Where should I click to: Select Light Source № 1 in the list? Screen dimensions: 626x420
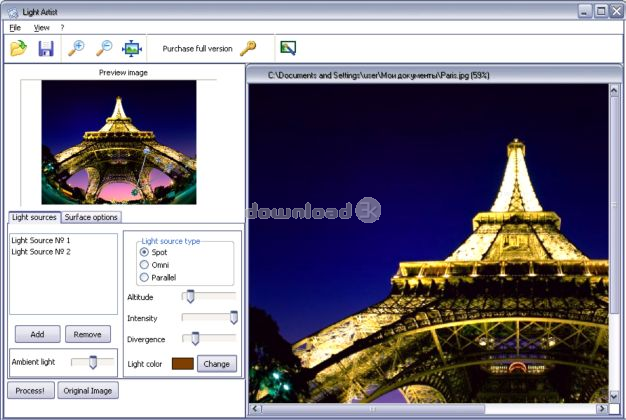coord(41,240)
